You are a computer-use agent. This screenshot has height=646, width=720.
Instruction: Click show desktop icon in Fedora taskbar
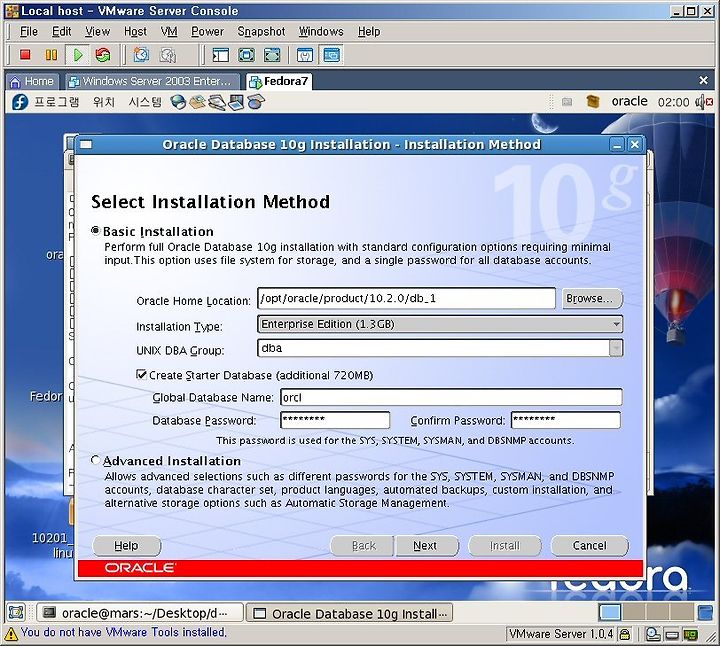point(16,612)
